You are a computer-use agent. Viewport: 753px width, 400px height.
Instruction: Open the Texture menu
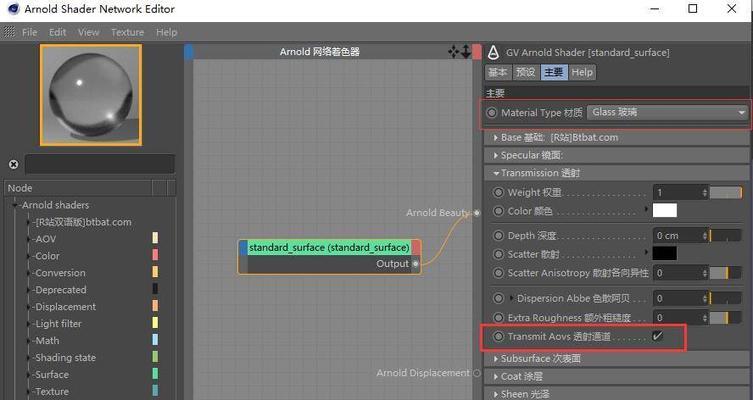click(x=128, y=32)
